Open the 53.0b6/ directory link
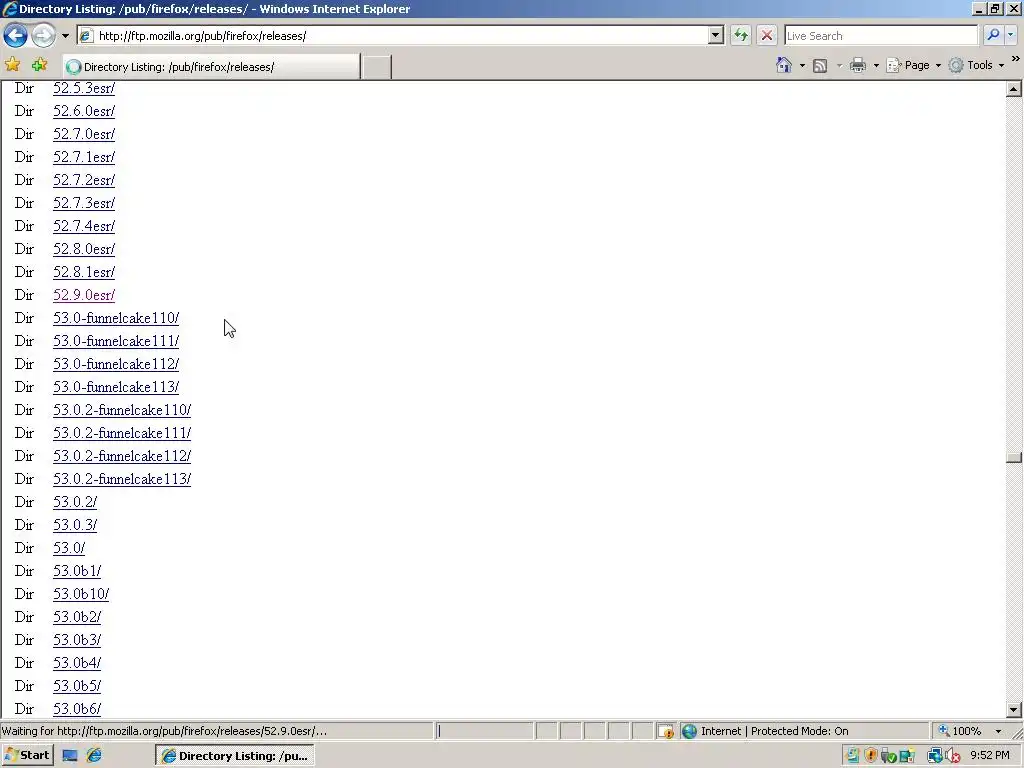Viewport: 1024px width, 768px height. tap(77, 709)
